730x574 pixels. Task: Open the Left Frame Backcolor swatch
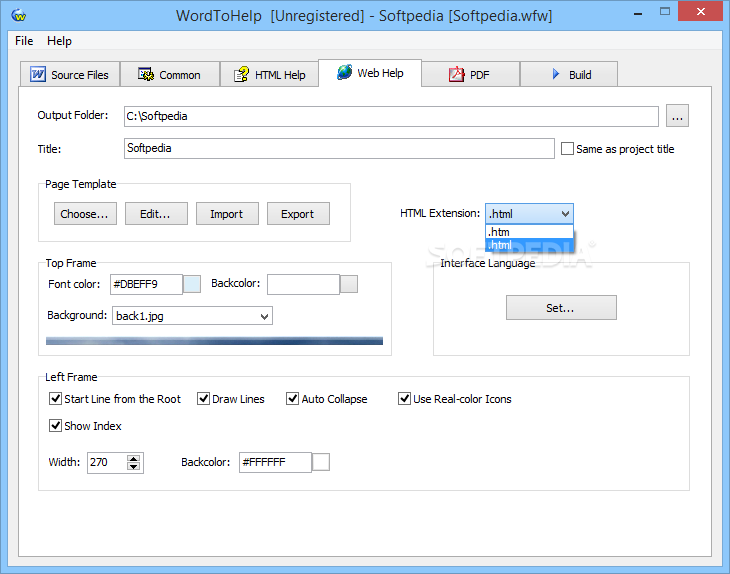(321, 462)
